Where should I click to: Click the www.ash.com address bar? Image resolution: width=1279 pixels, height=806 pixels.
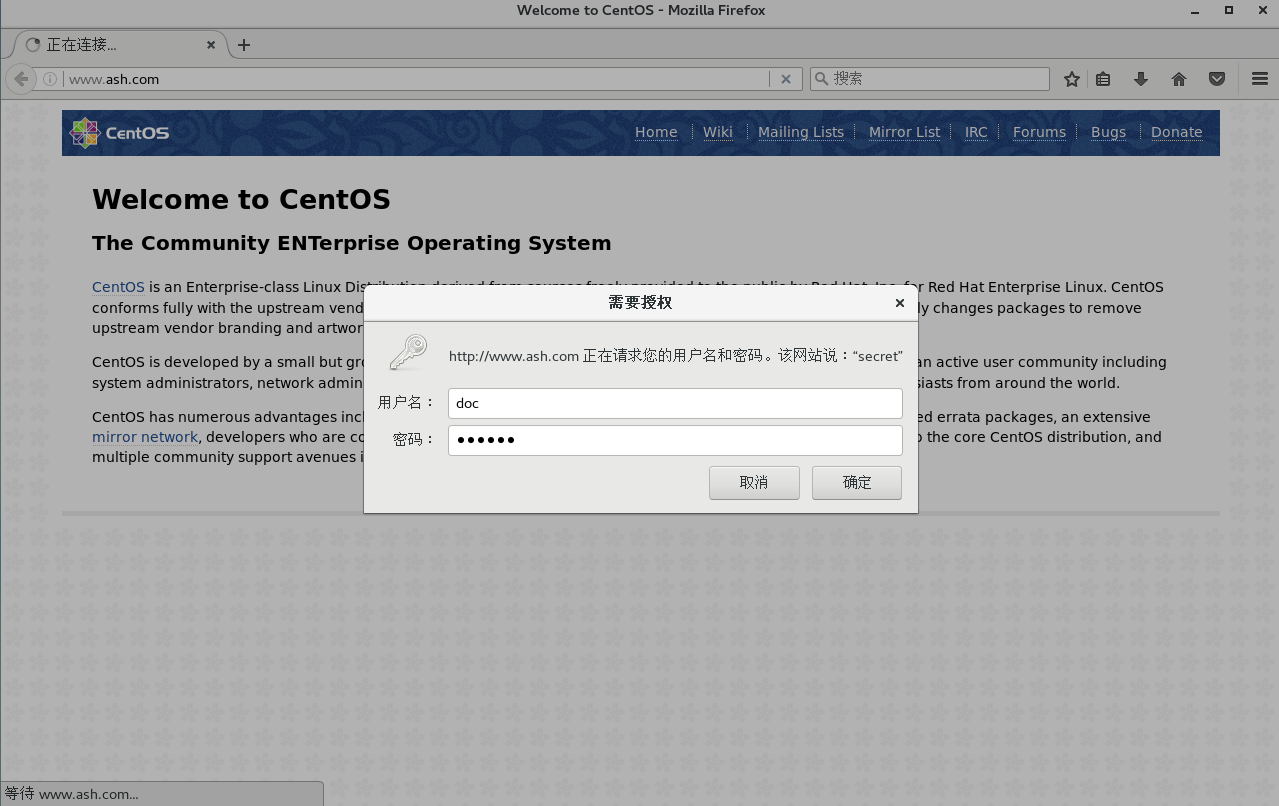tap(415, 79)
